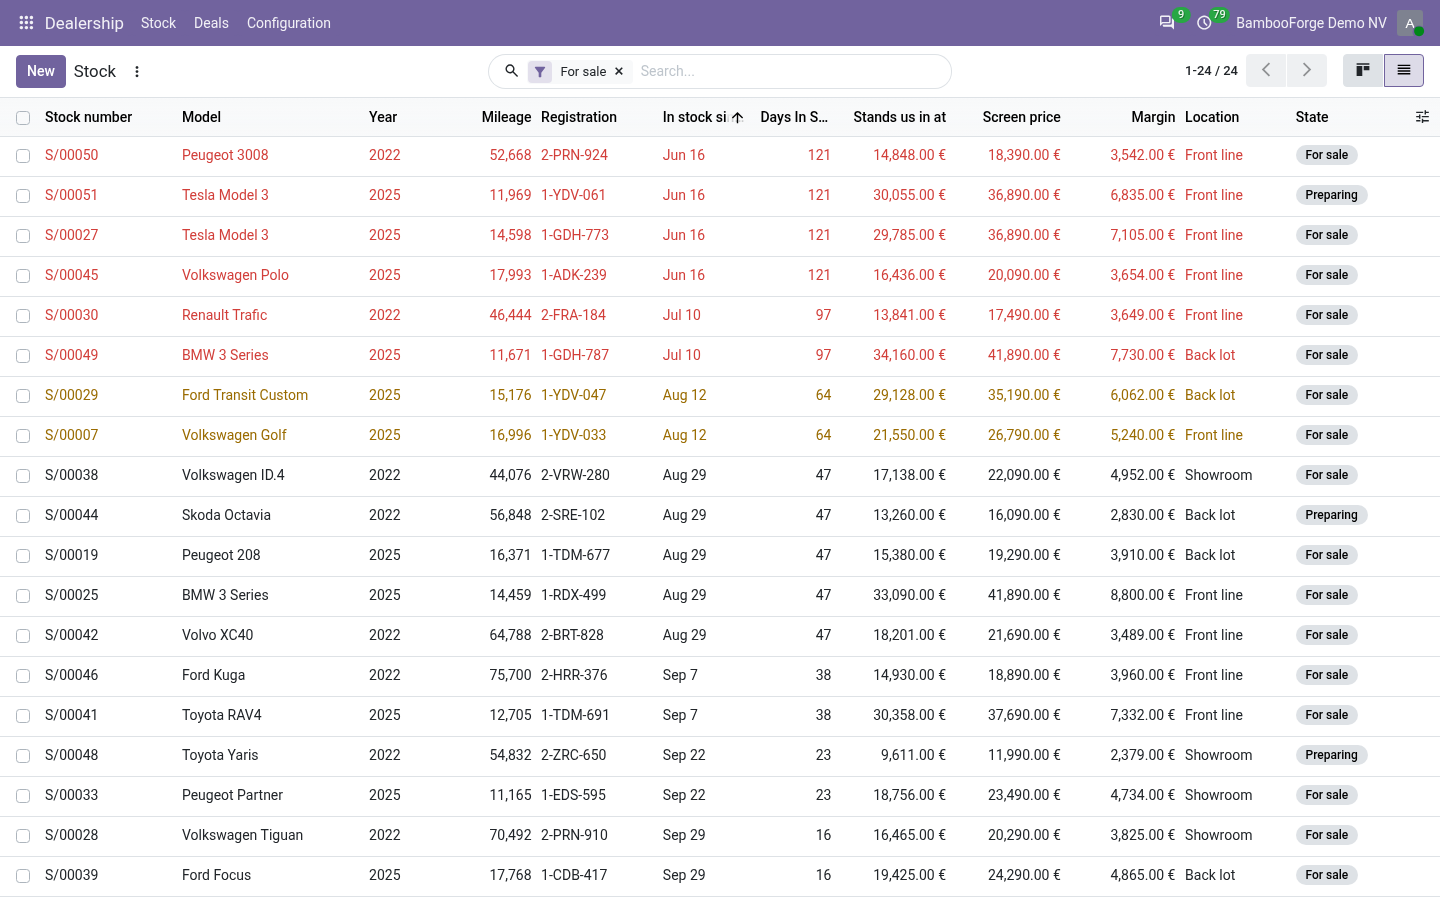This screenshot has width=1440, height=900.
Task: Sort by Mileage column header
Action: click(506, 117)
